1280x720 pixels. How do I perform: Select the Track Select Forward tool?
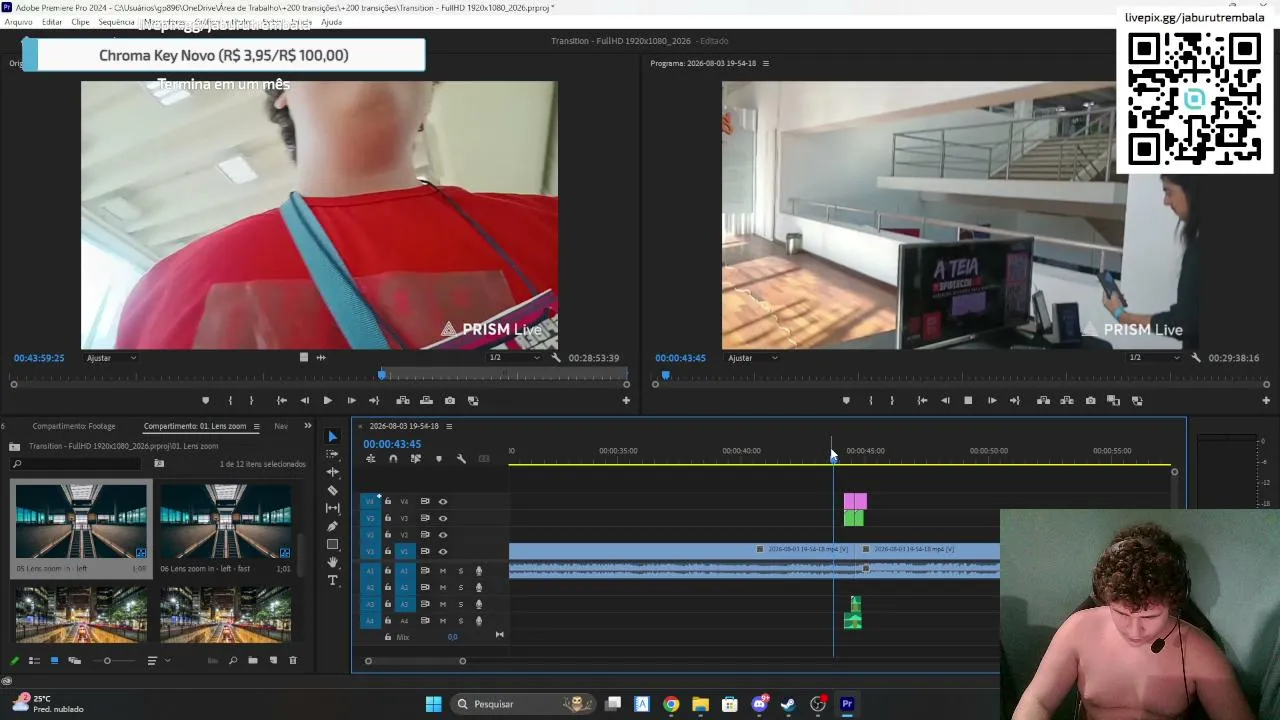click(333, 454)
